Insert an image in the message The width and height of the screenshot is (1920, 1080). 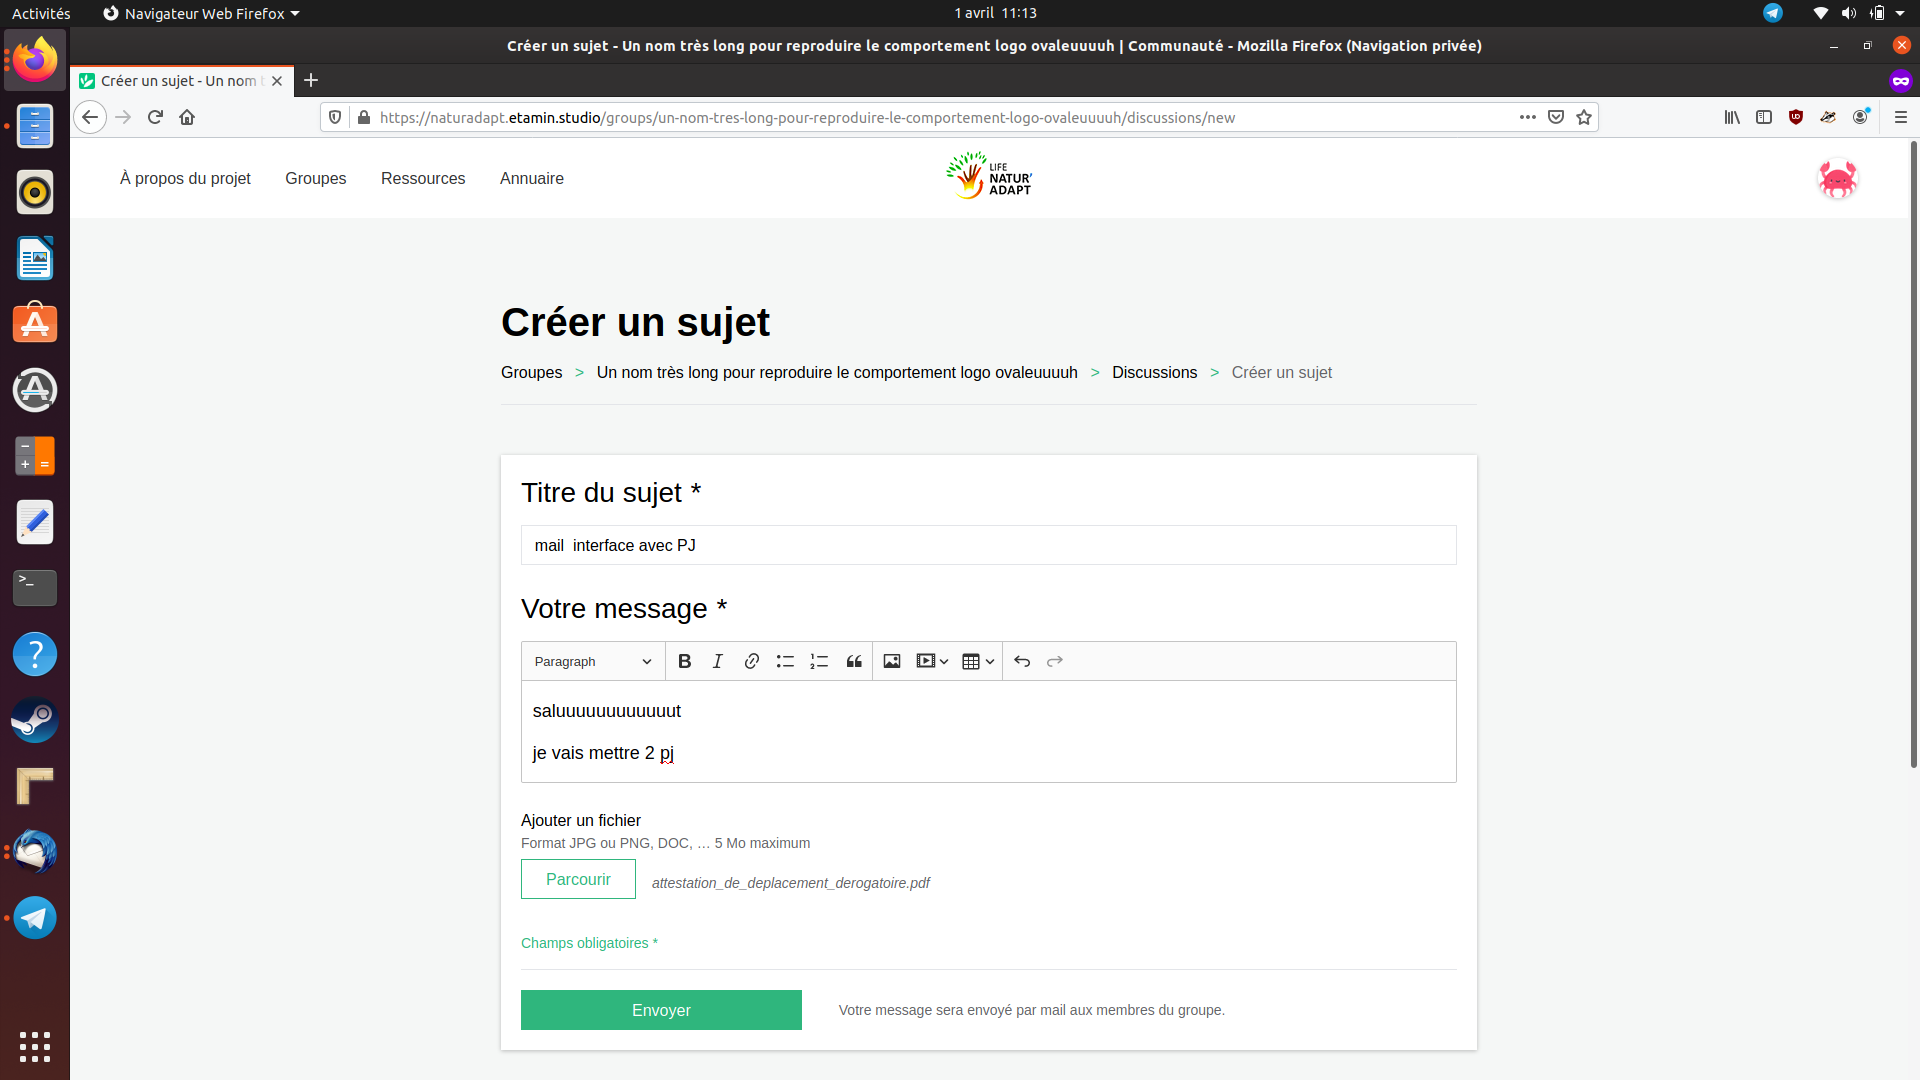892,661
